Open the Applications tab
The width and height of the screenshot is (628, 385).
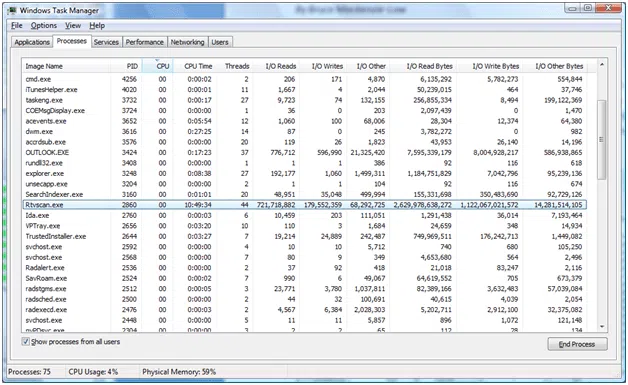pyautogui.click(x=32, y=42)
